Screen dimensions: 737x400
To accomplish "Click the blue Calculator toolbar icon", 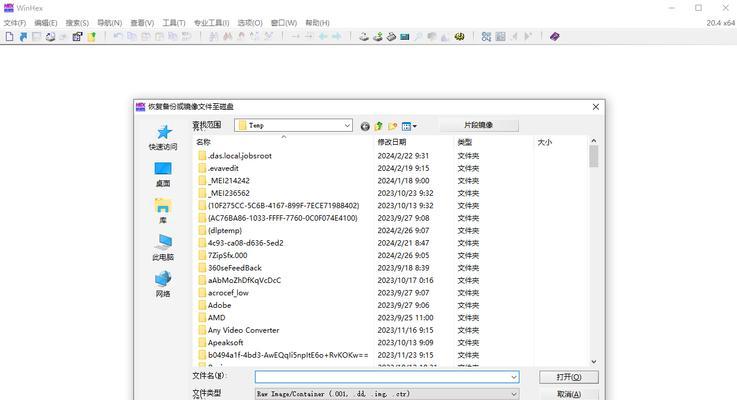I will click(405, 37).
